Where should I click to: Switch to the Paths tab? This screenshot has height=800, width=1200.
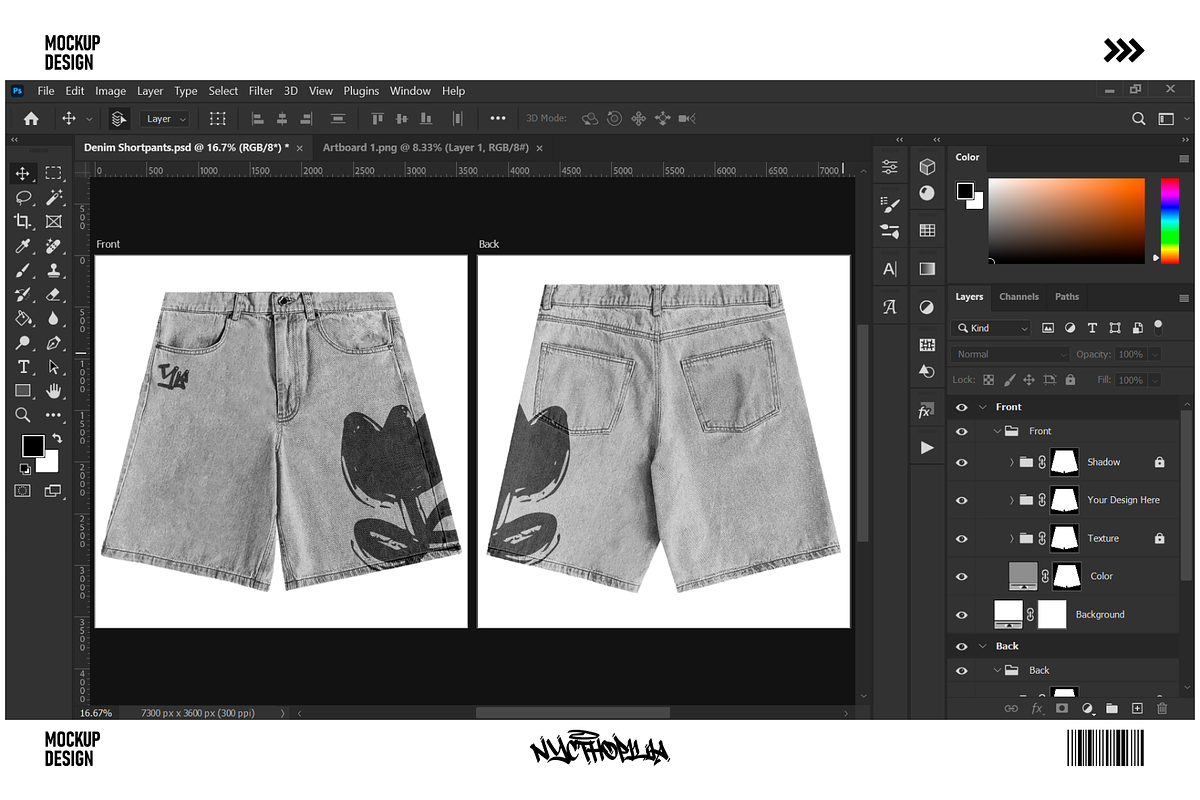1067,297
